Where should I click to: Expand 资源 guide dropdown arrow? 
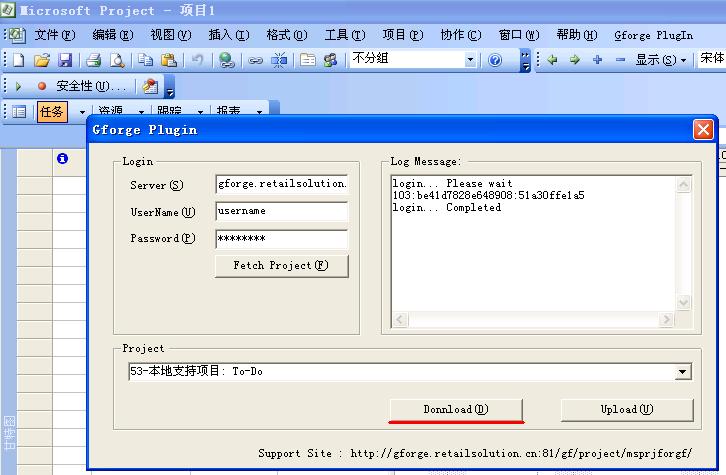(x=141, y=112)
